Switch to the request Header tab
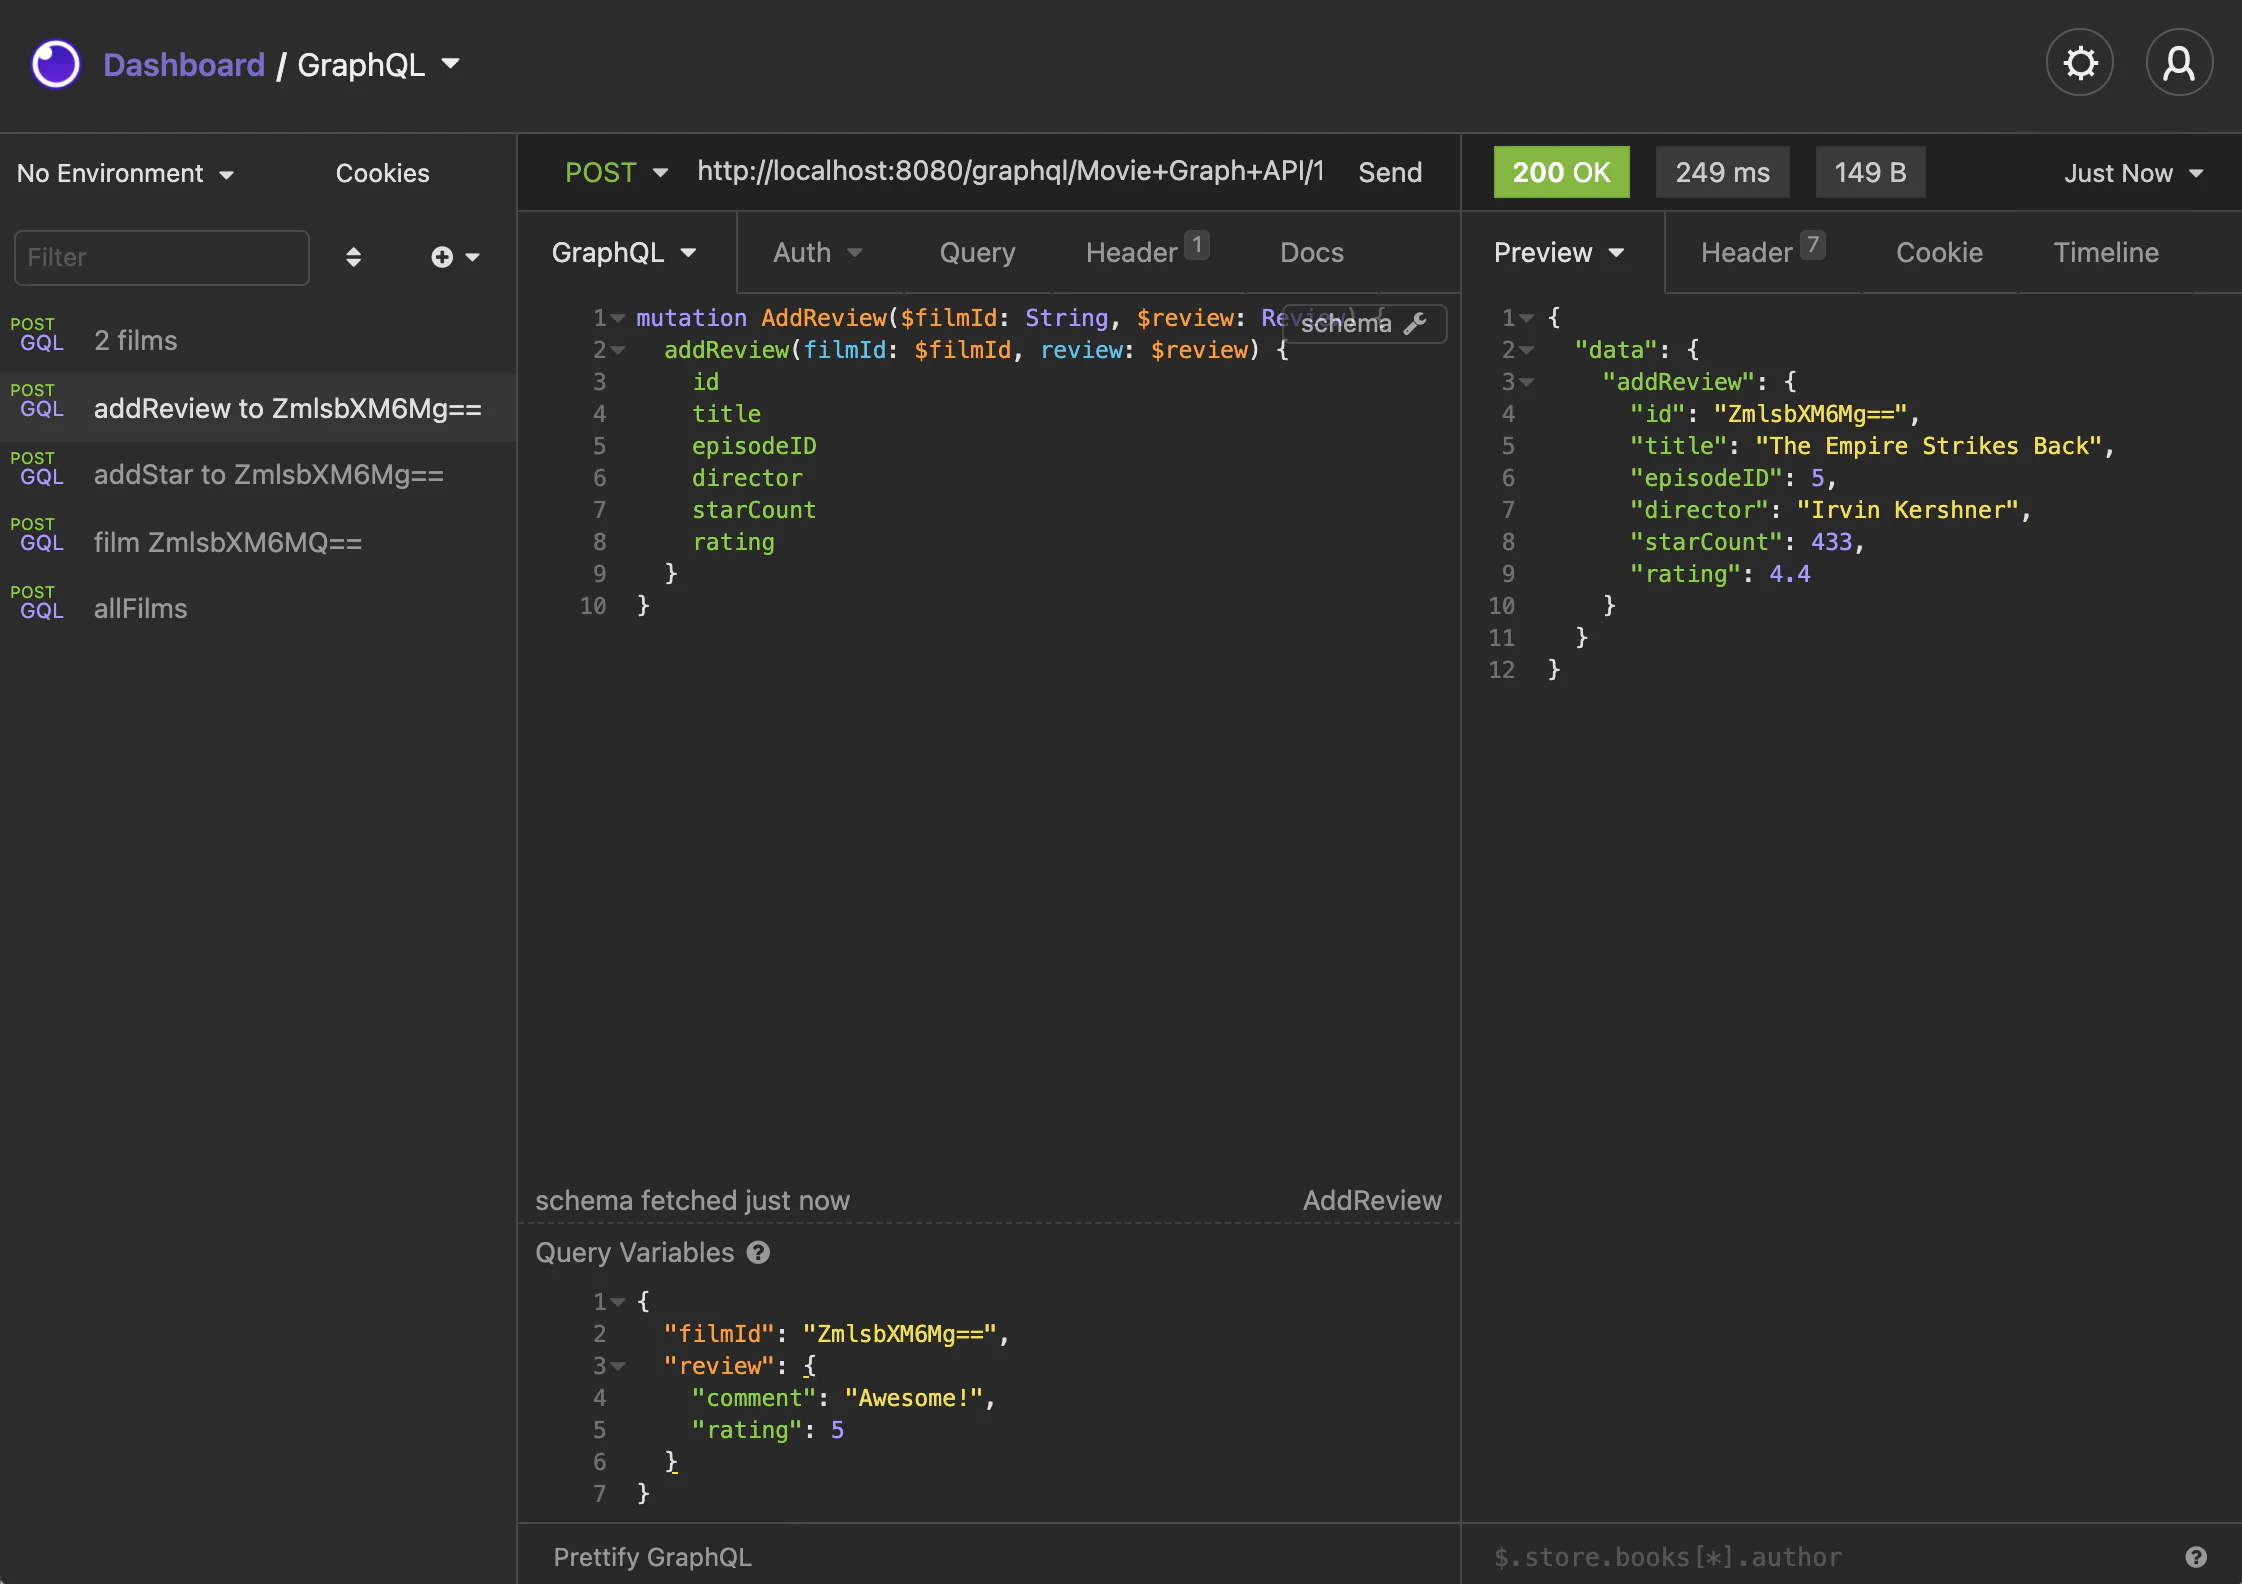Viewport: 2242px width, 1584px height. pos(1147,252)
